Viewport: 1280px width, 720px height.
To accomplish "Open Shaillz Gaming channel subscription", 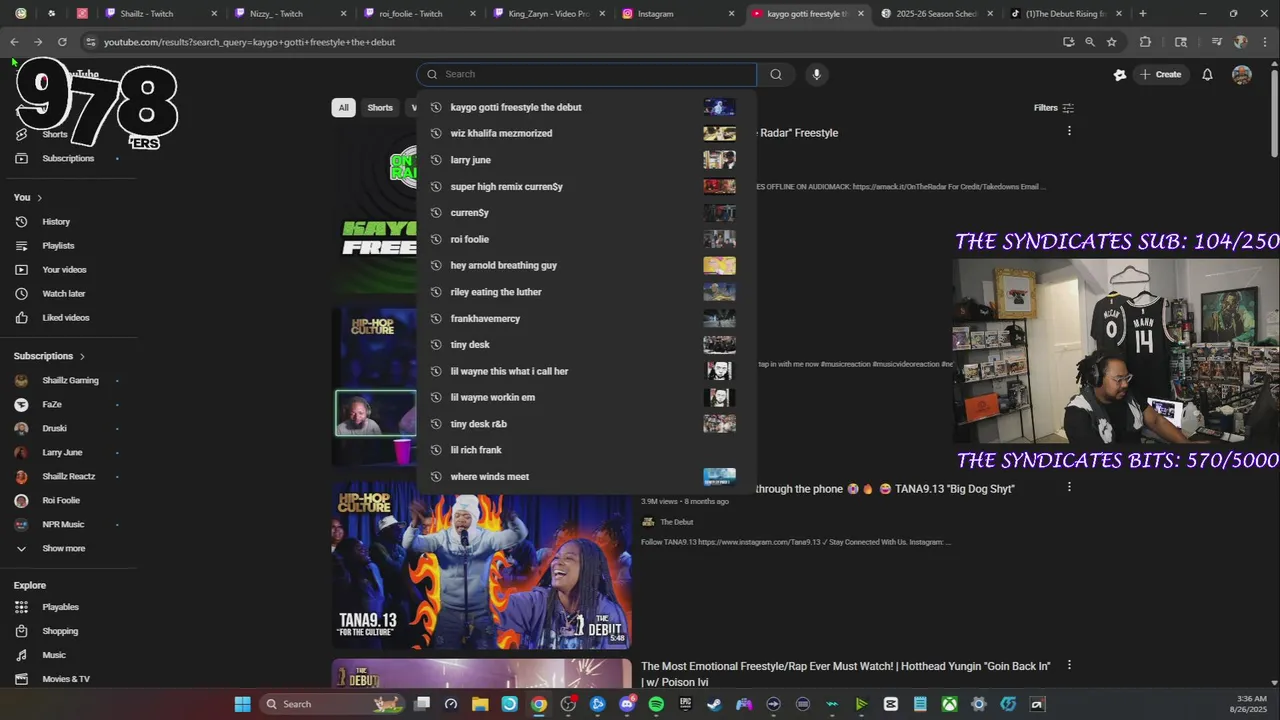I will [x=70, y=380].
